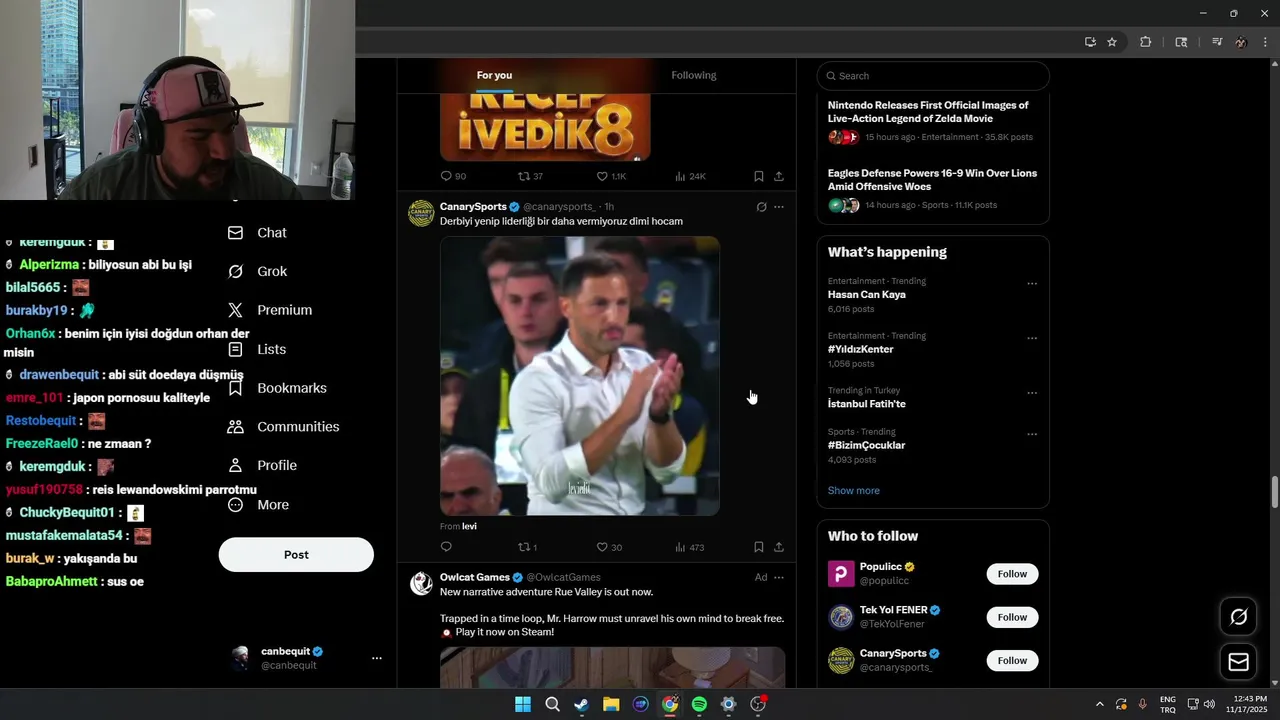
Task: Open the Chrome extensions puzzle icon
Action: pos(1146,42)
